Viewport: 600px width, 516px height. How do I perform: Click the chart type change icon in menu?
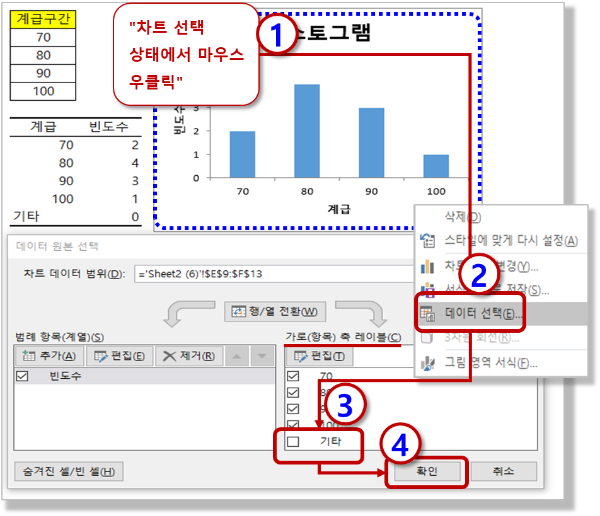pyautogui.click(x=427, y=266)
